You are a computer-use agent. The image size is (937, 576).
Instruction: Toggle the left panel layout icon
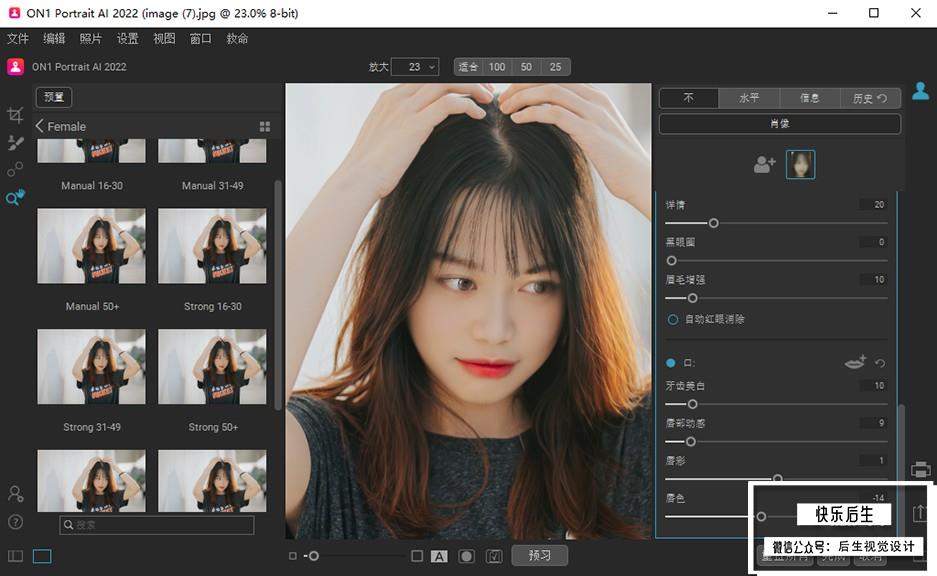16,556
